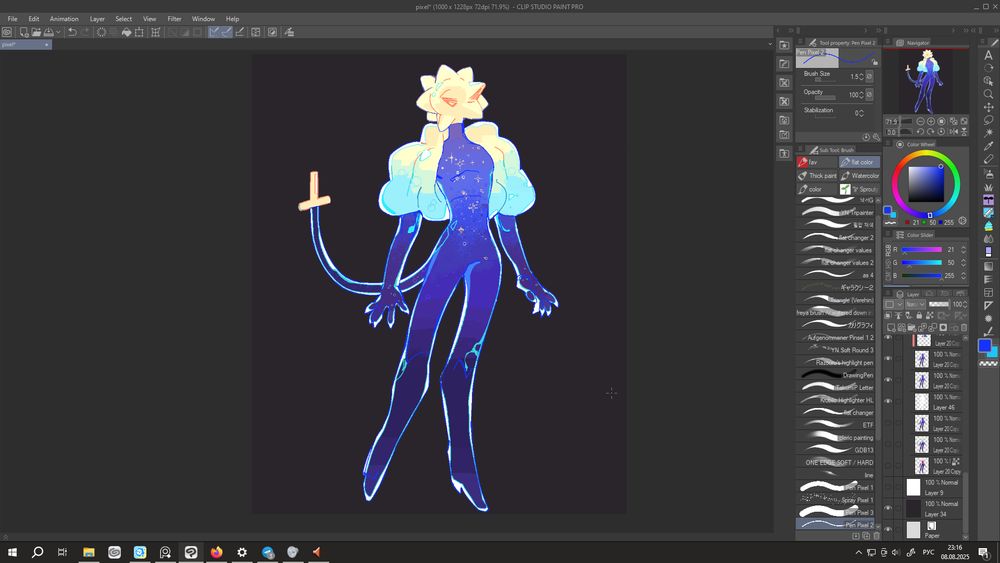The height and width of the screenshot is (563, 1000).
Task: Click the Lock layer padlock icon
Action: coord(919,316)
